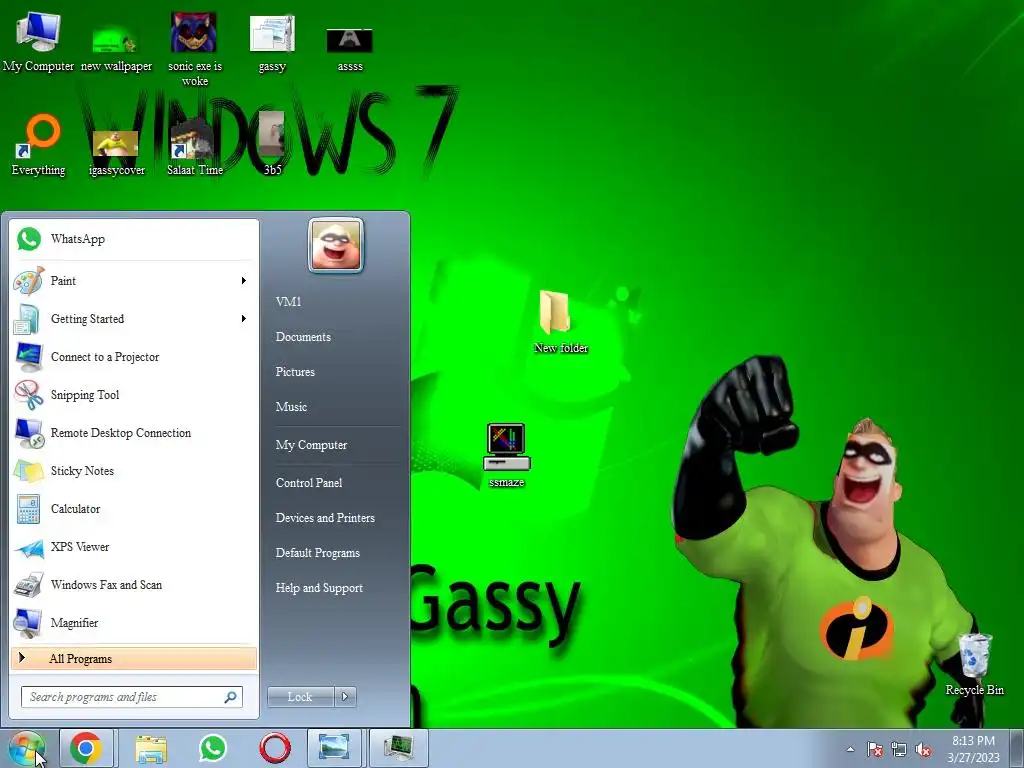This screenshot has width=1024, height=768.
Task: Click the muted volume tray icon
Action: point(923,749)
